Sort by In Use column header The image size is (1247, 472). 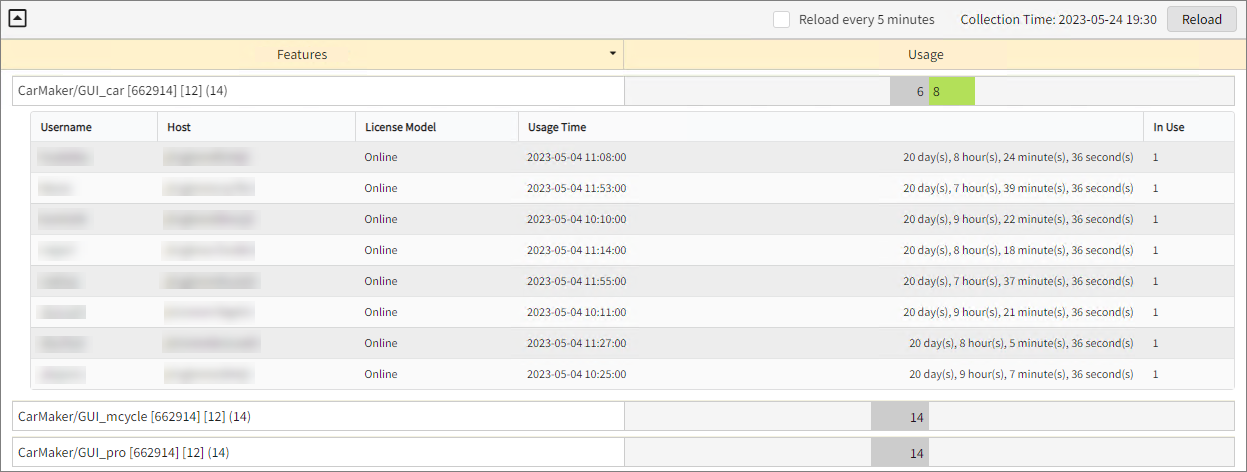1188,127
